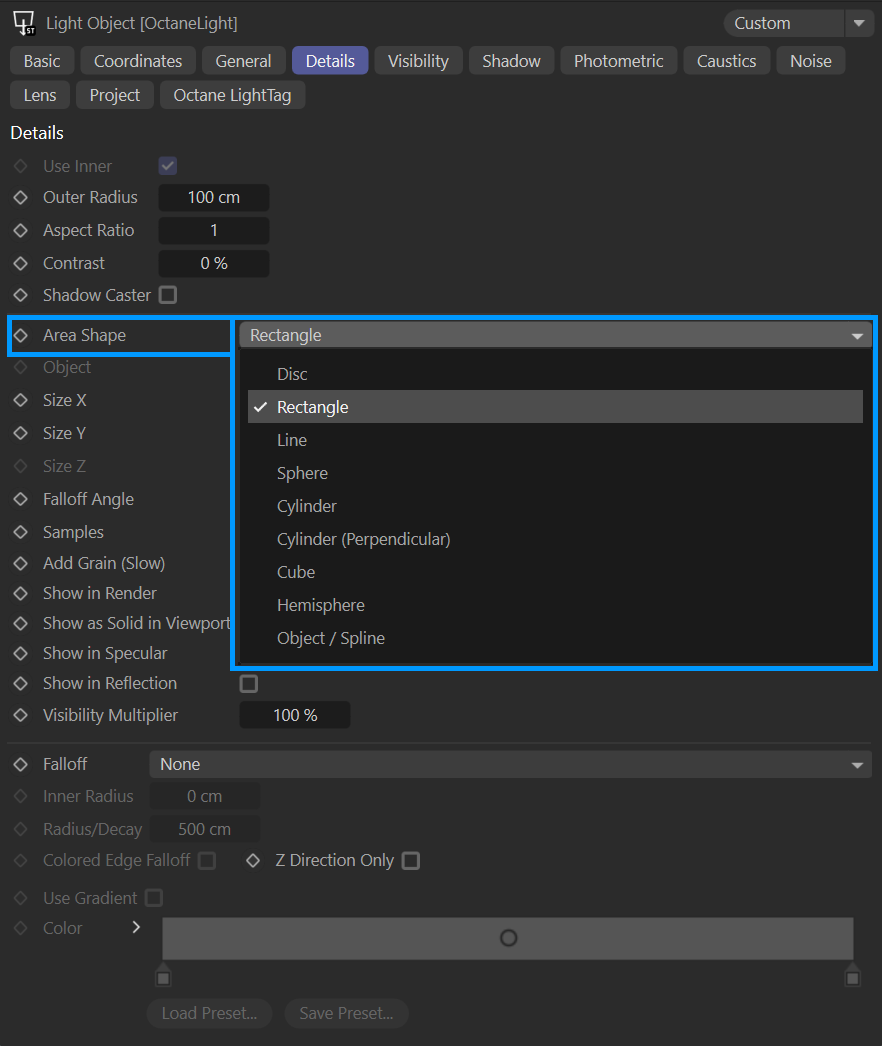Screen dimensions: 882x1046
Task: Enable the Shadow Caster checkbox
Action: click(x=168, y=295)
